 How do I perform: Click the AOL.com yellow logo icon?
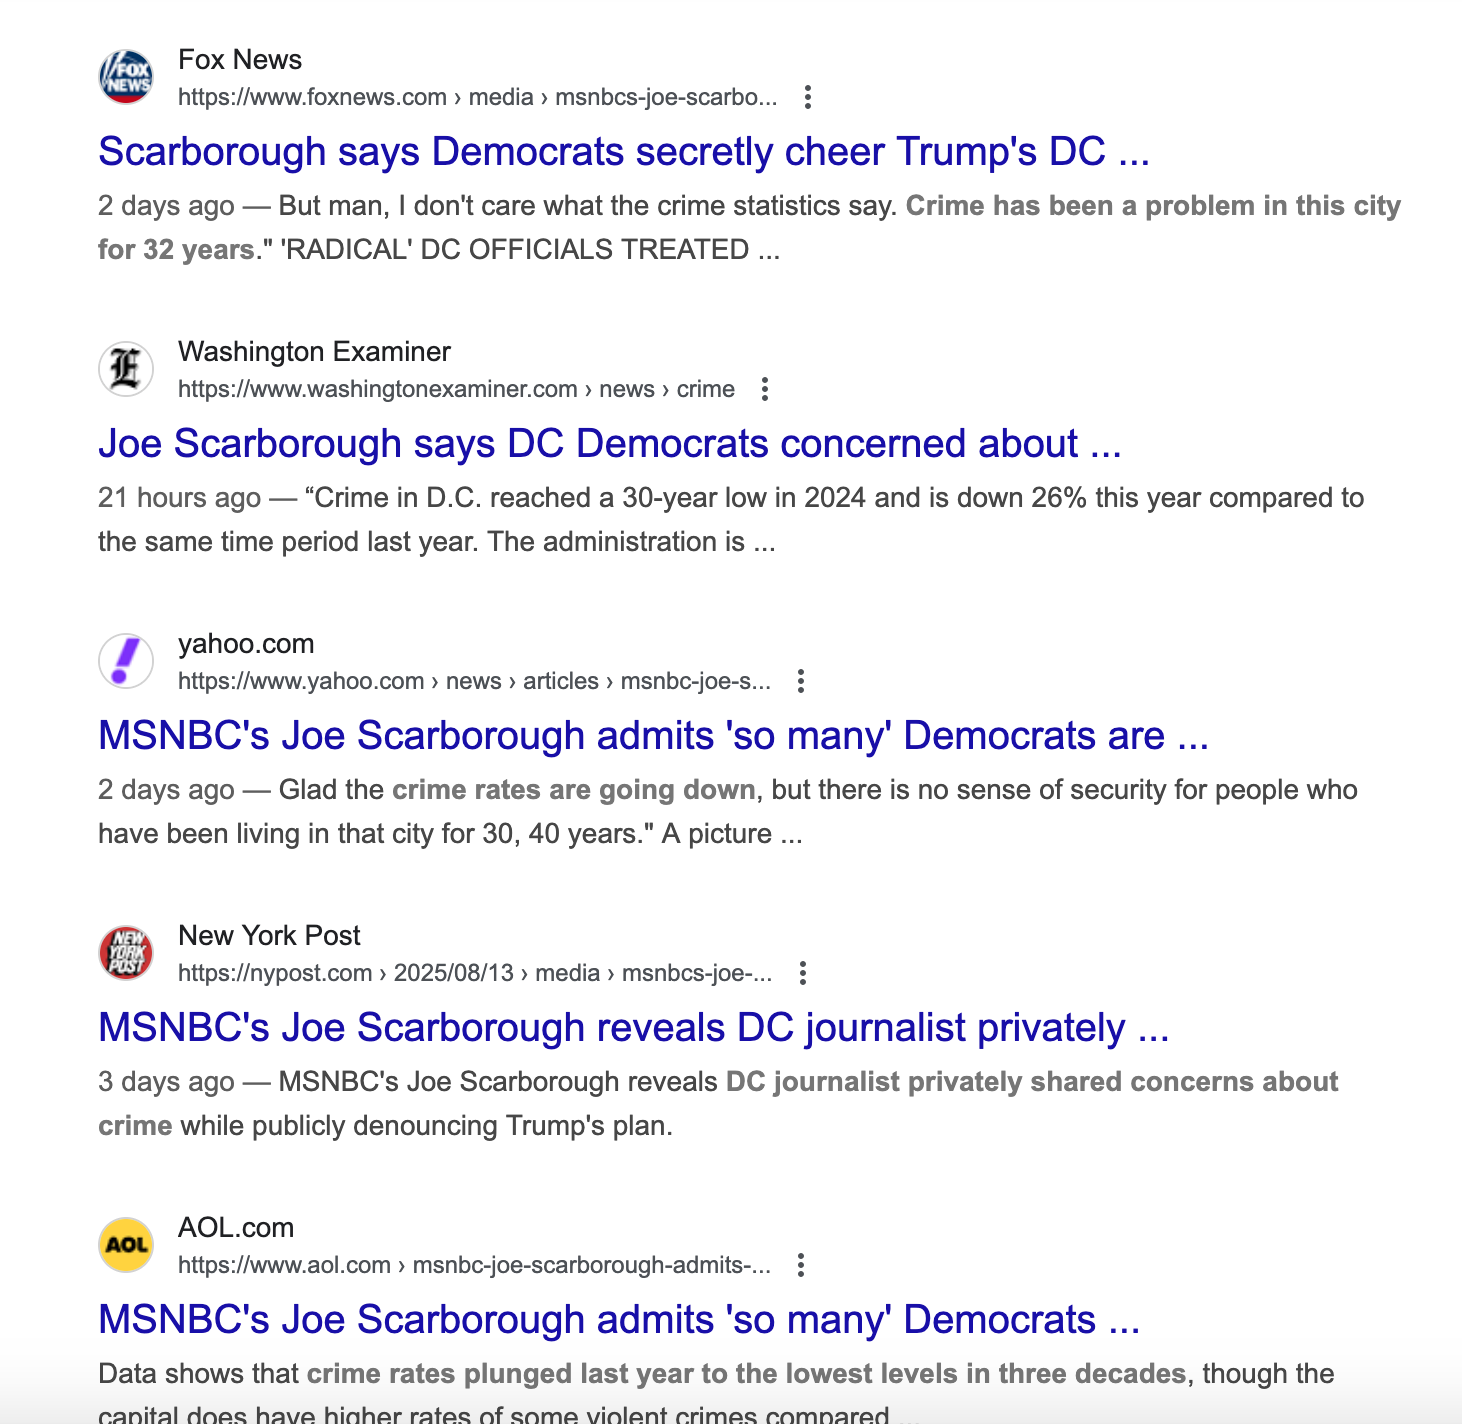coord(126,1243)
